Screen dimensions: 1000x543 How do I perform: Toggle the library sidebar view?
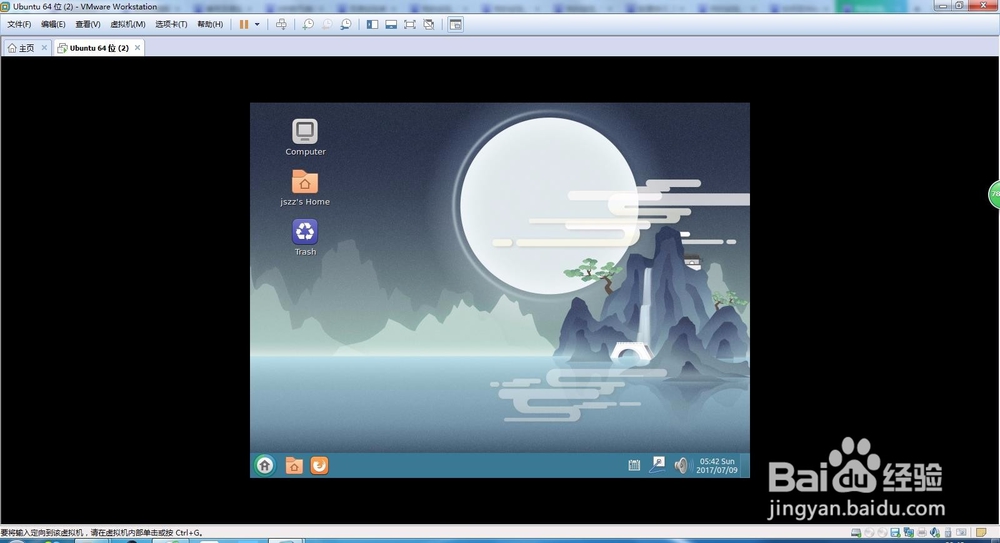[x=372, y=24]
